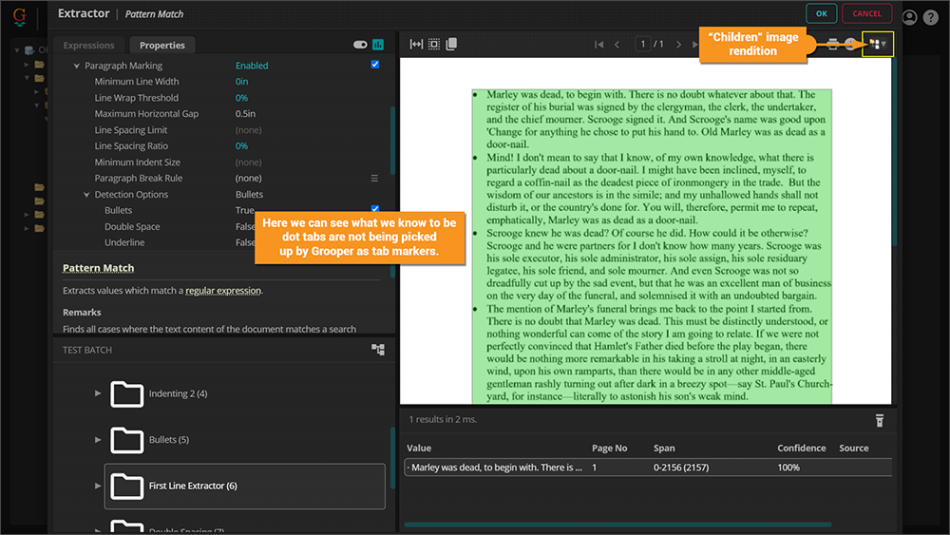Click the highlighted paragraph in document viewer
This screenshot has height=535, width=950.
(x=652, y=246)
